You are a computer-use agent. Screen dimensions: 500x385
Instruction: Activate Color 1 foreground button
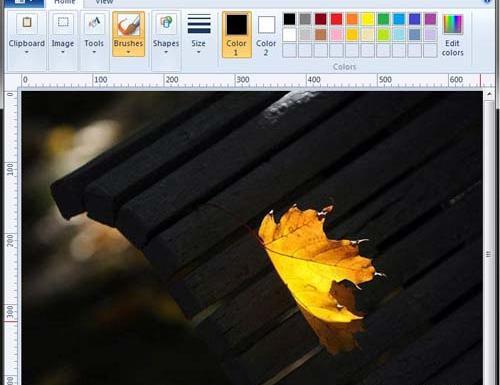coord(237,34)
